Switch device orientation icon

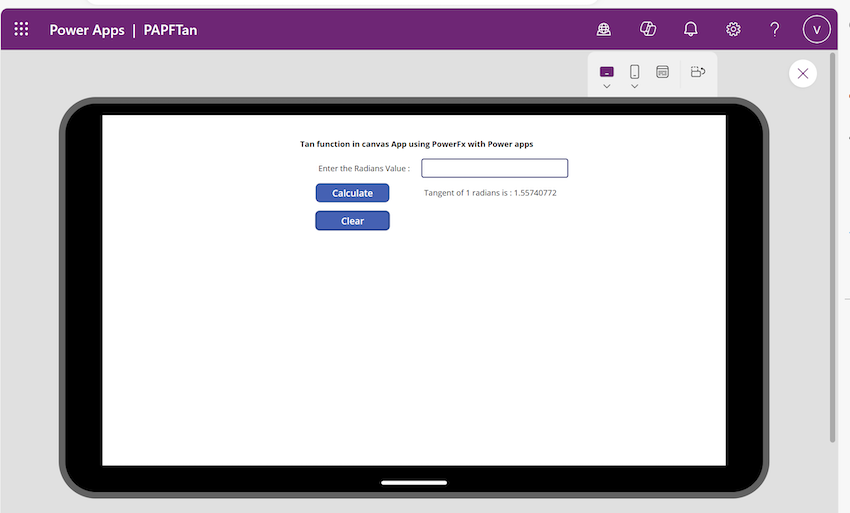point(698,72)
